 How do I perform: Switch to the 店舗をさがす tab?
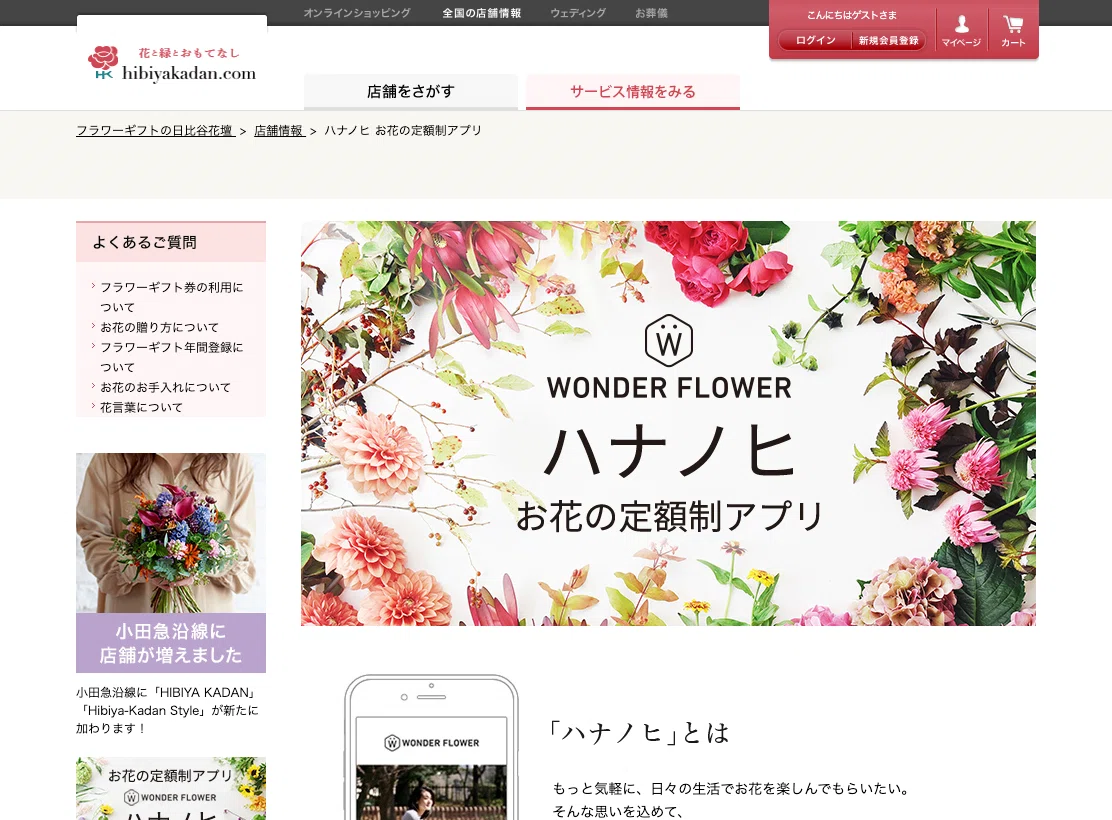pyautogui.click(x=411, y=92)
